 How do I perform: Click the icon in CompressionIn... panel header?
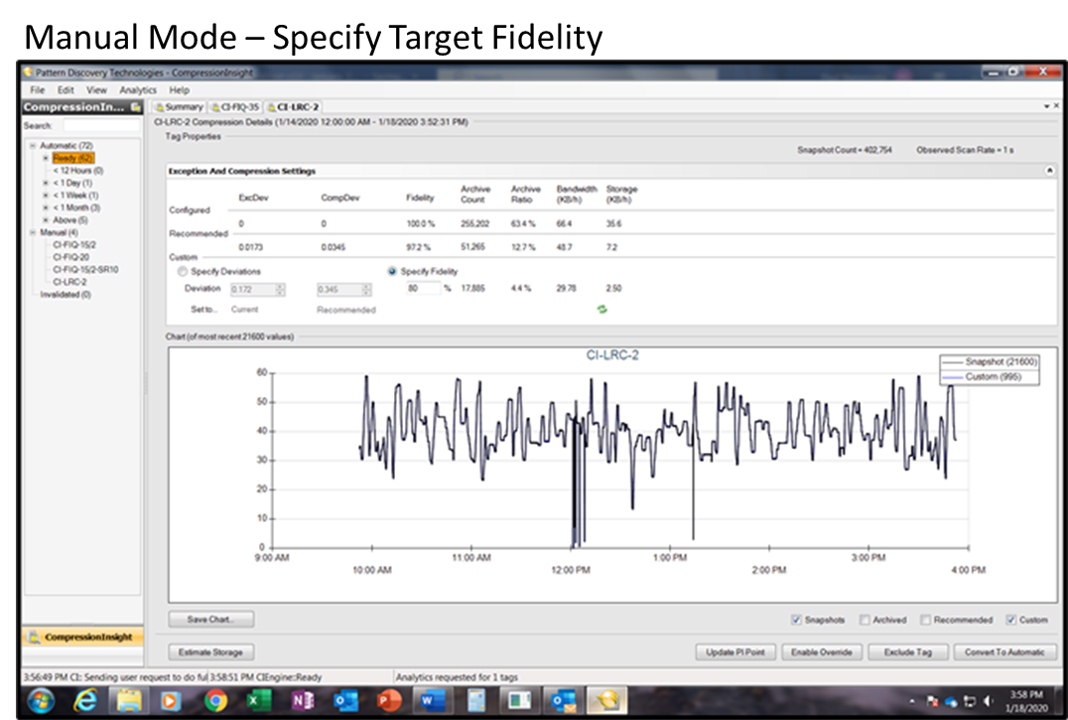136,107
